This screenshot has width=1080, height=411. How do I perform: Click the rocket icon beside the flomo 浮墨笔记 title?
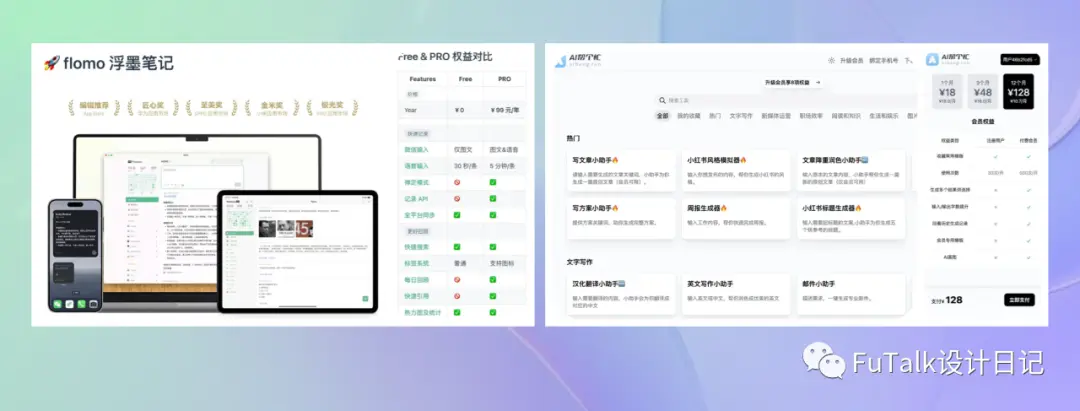(52, 63)
